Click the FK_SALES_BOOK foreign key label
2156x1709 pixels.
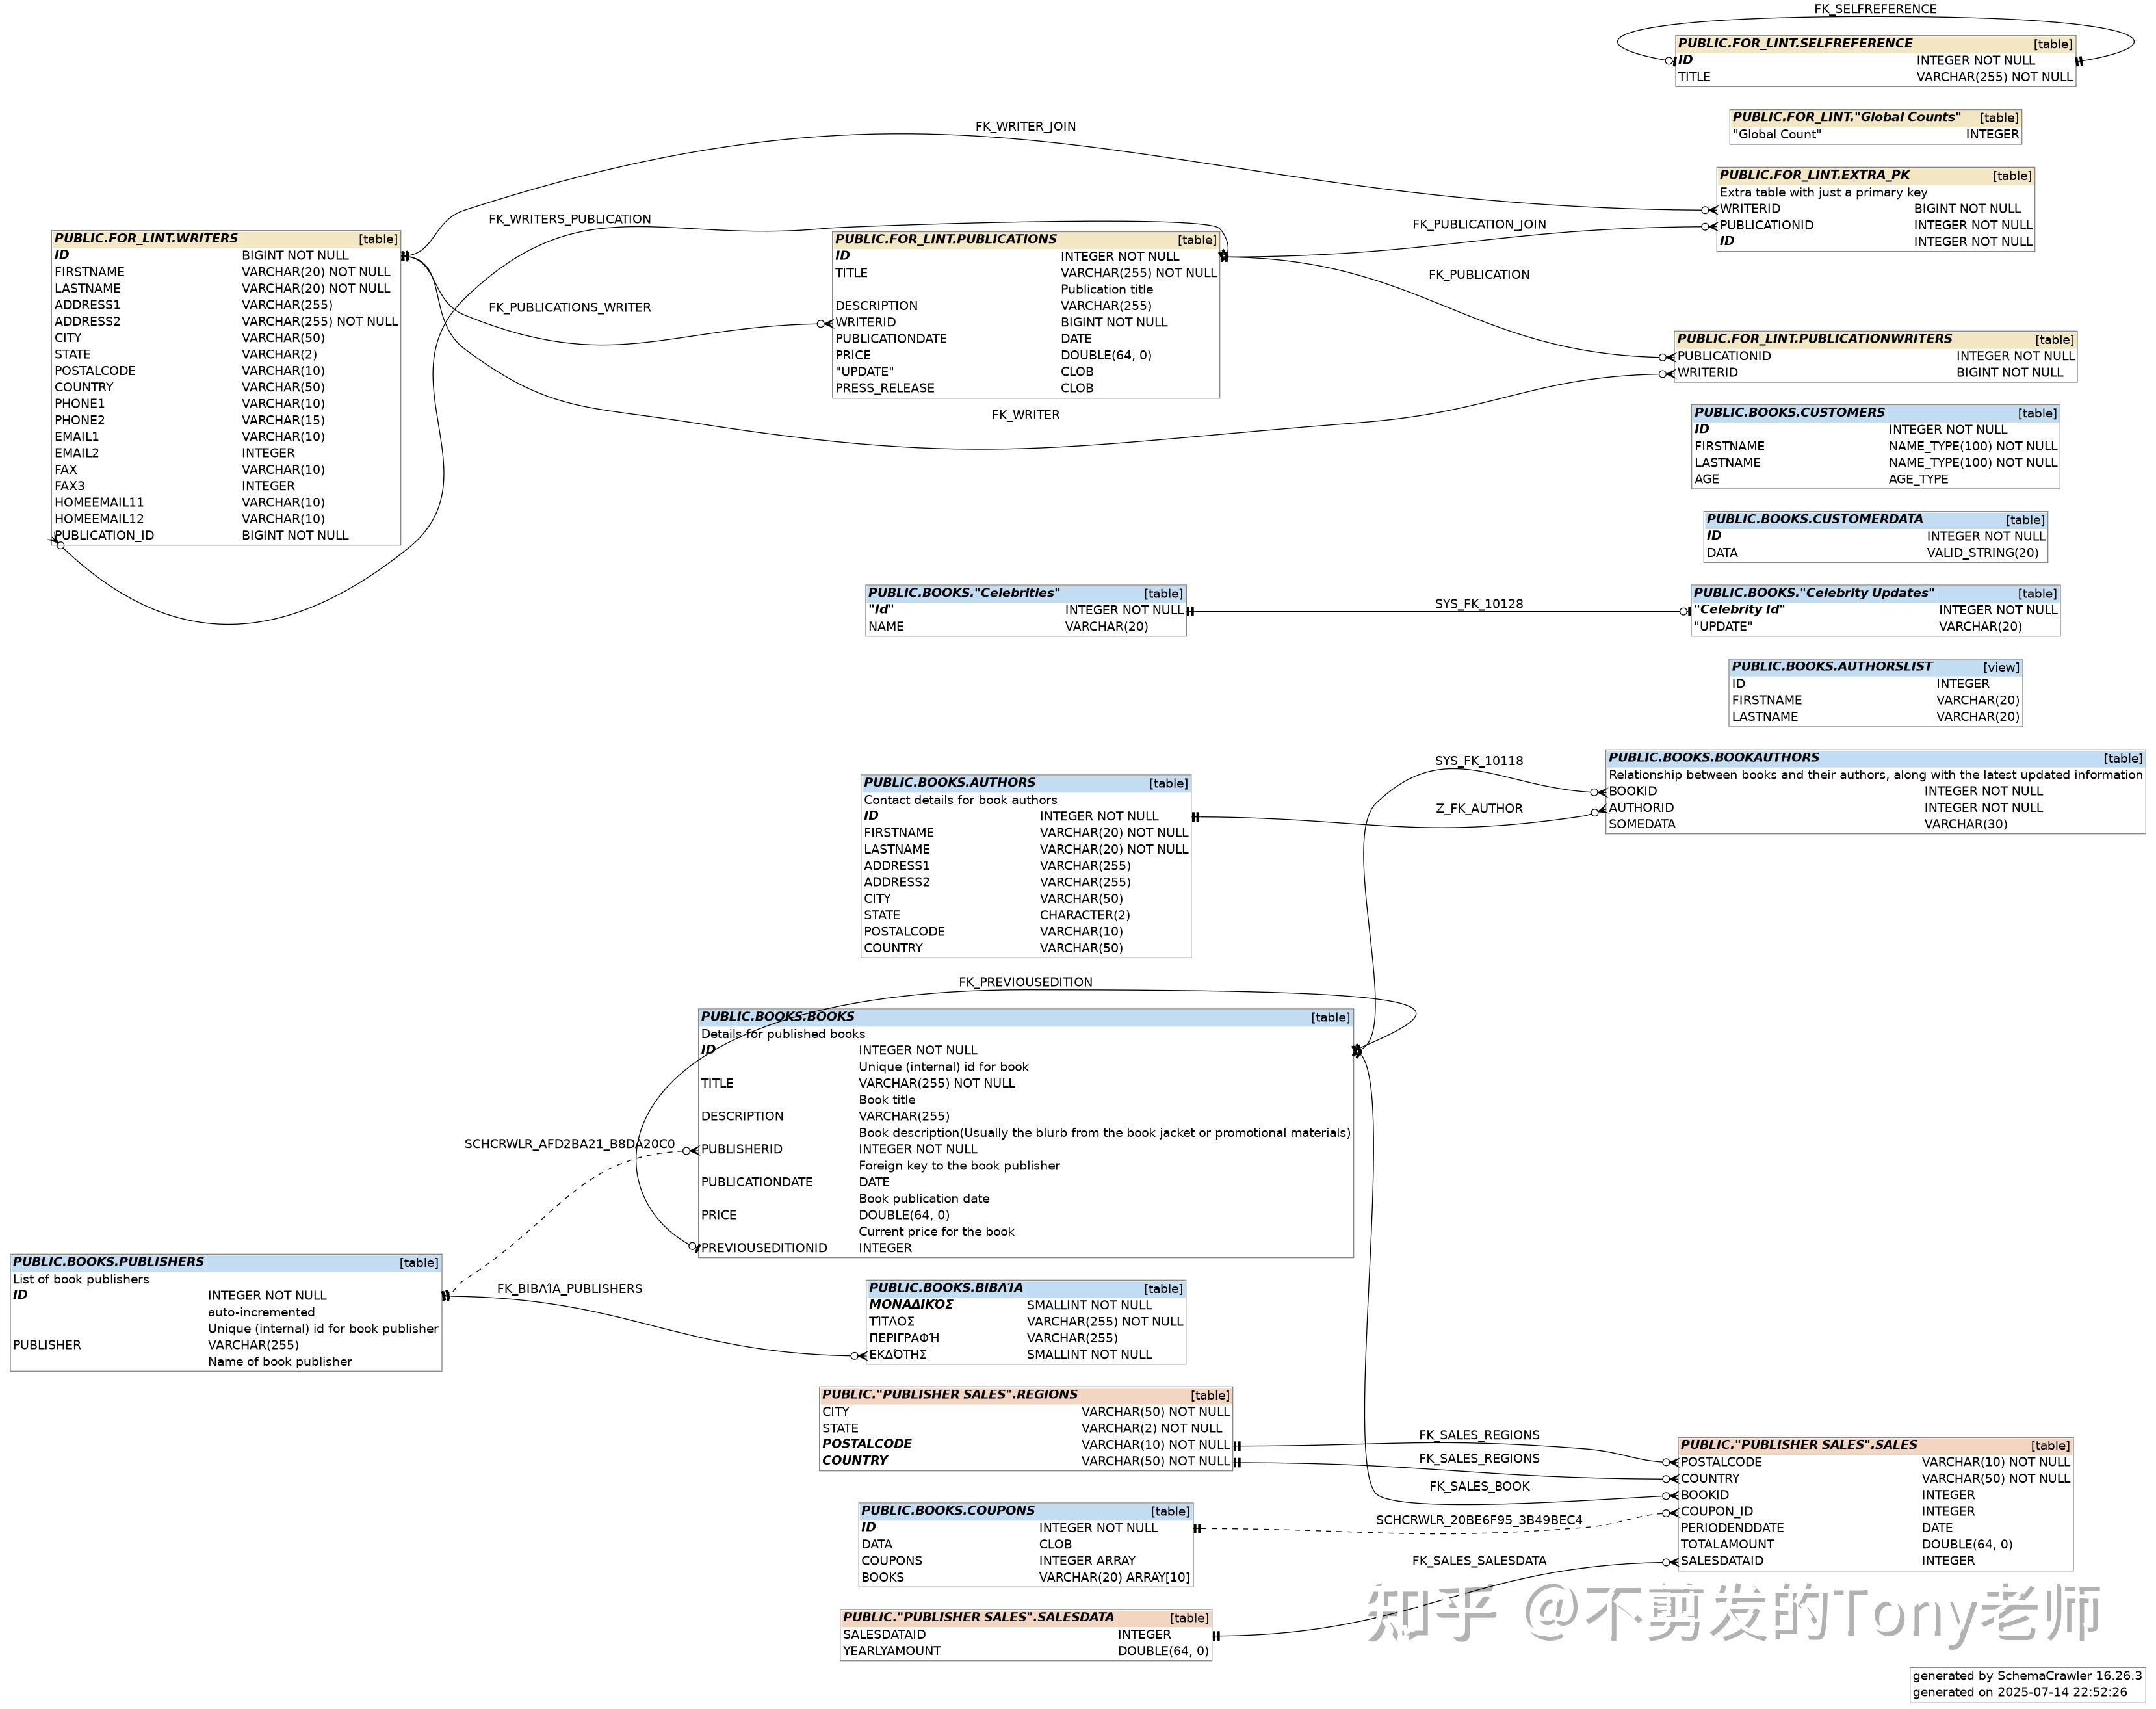[x=1479, y=1487]
